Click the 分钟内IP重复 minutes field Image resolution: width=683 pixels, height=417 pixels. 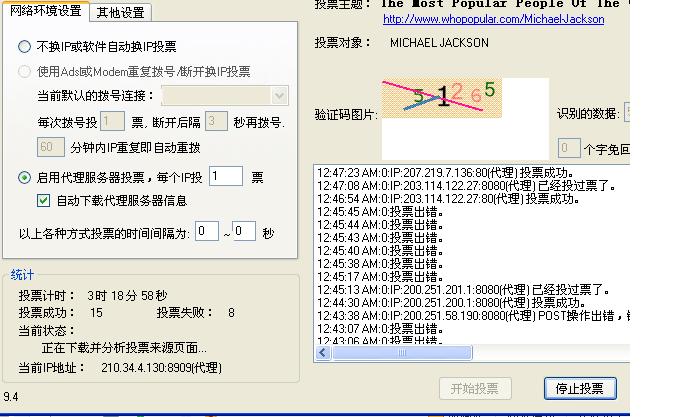pos(51,147)
